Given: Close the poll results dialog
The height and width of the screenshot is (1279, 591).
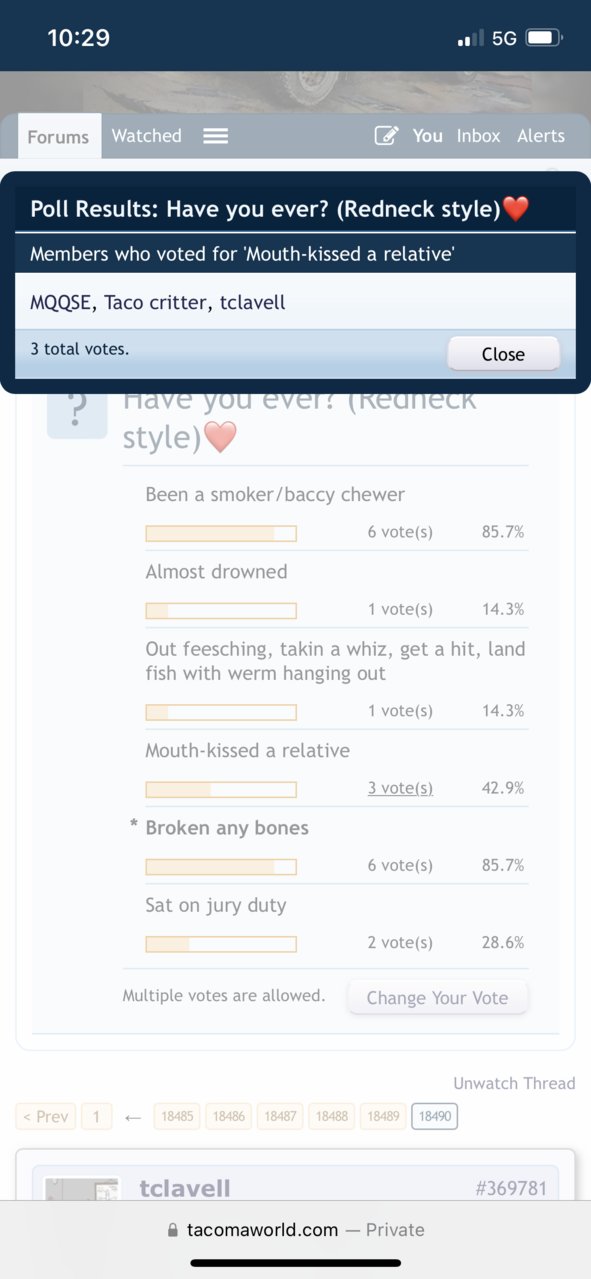Looking at the screenshot, I should point(503,354).
